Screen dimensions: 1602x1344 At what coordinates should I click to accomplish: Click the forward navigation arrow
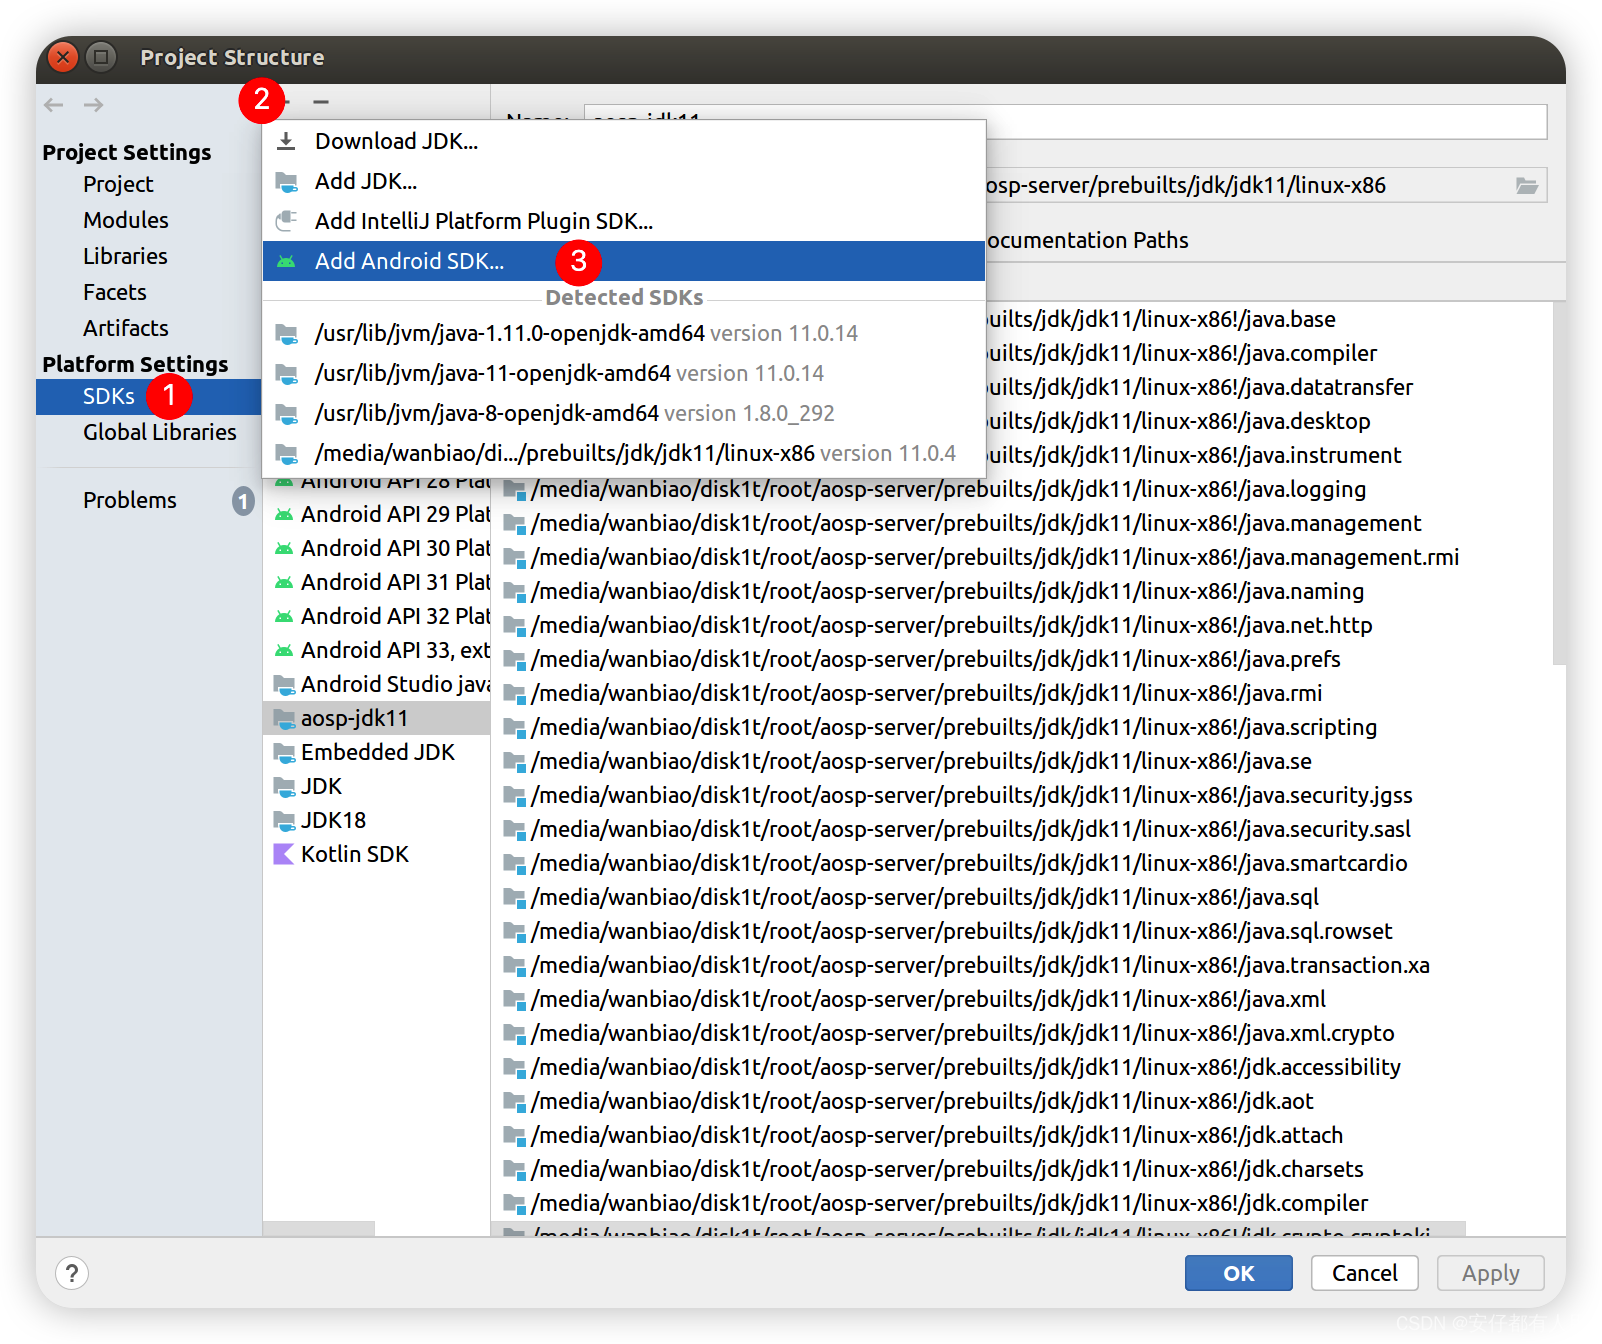point(93,105)
